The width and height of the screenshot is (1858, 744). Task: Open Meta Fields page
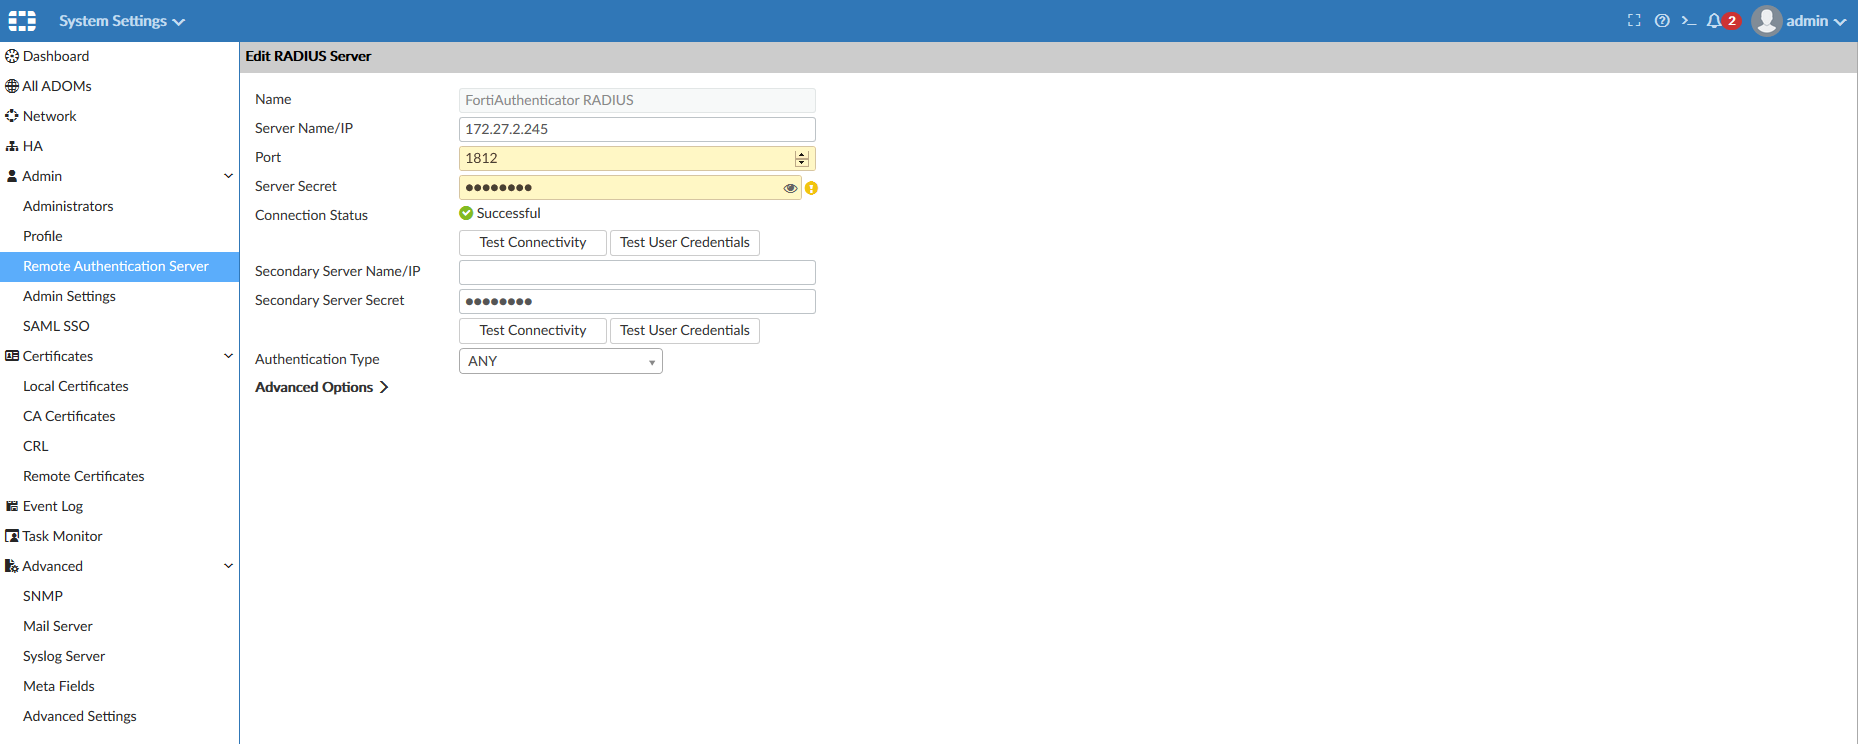click(59, 686)
